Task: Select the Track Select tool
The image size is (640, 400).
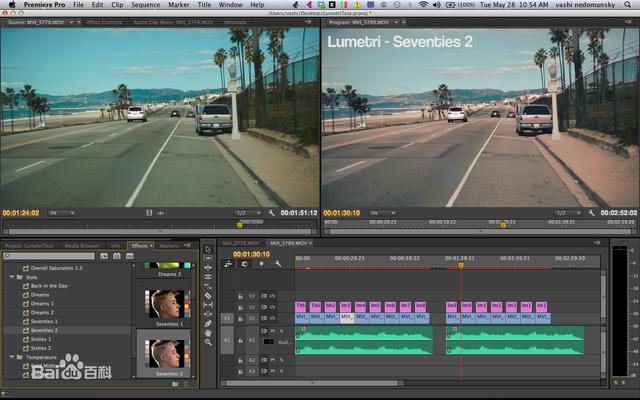Action: tap(208, 258)
